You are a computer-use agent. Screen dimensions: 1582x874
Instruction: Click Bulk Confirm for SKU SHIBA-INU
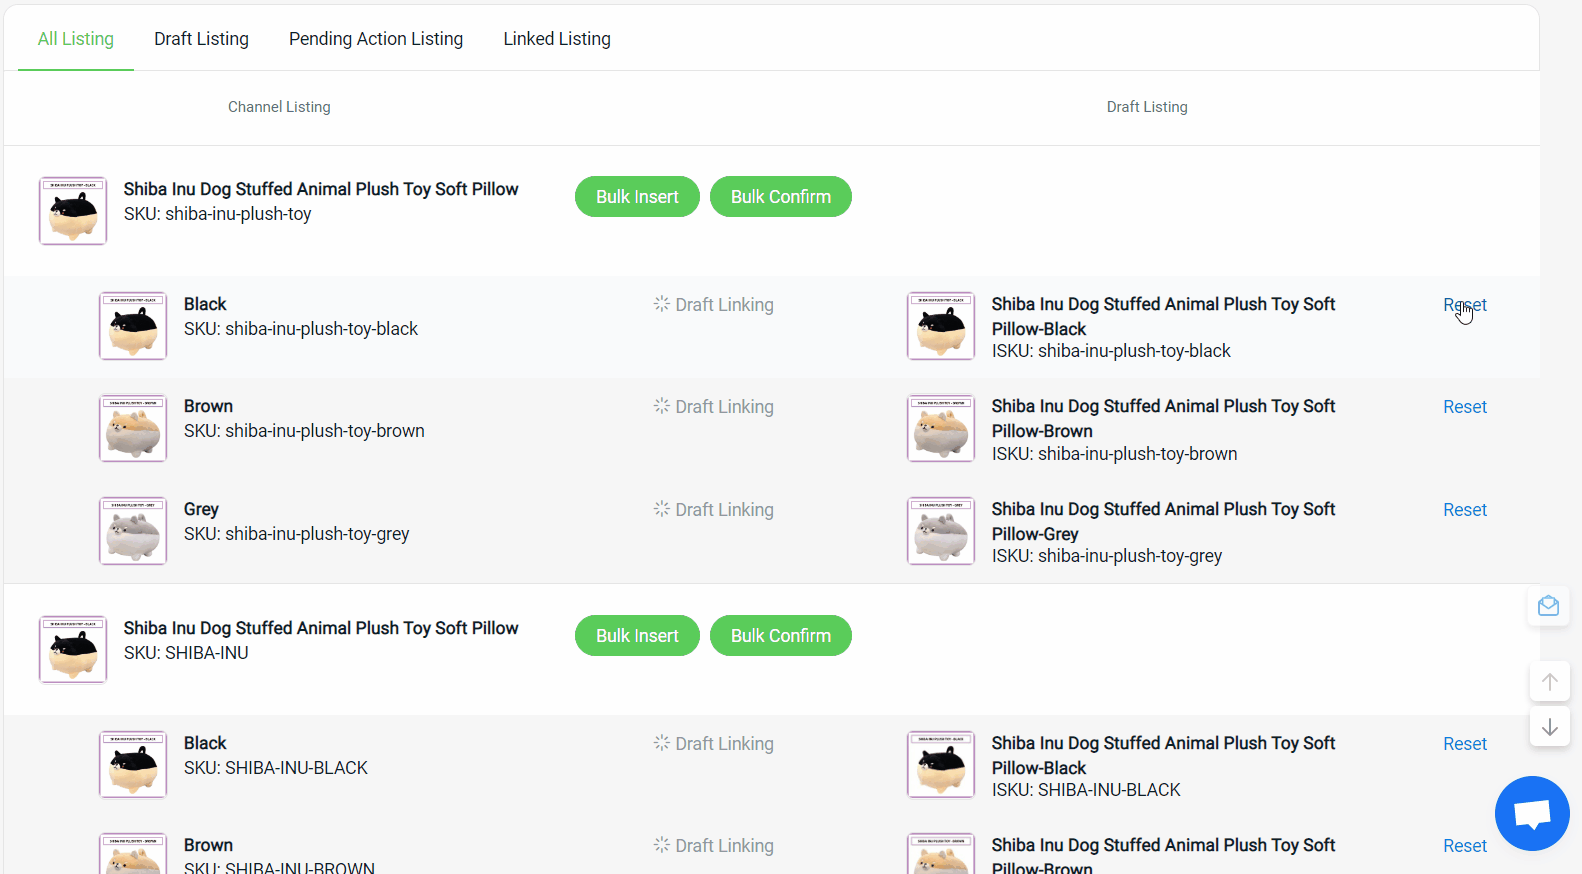pos(780,636)
